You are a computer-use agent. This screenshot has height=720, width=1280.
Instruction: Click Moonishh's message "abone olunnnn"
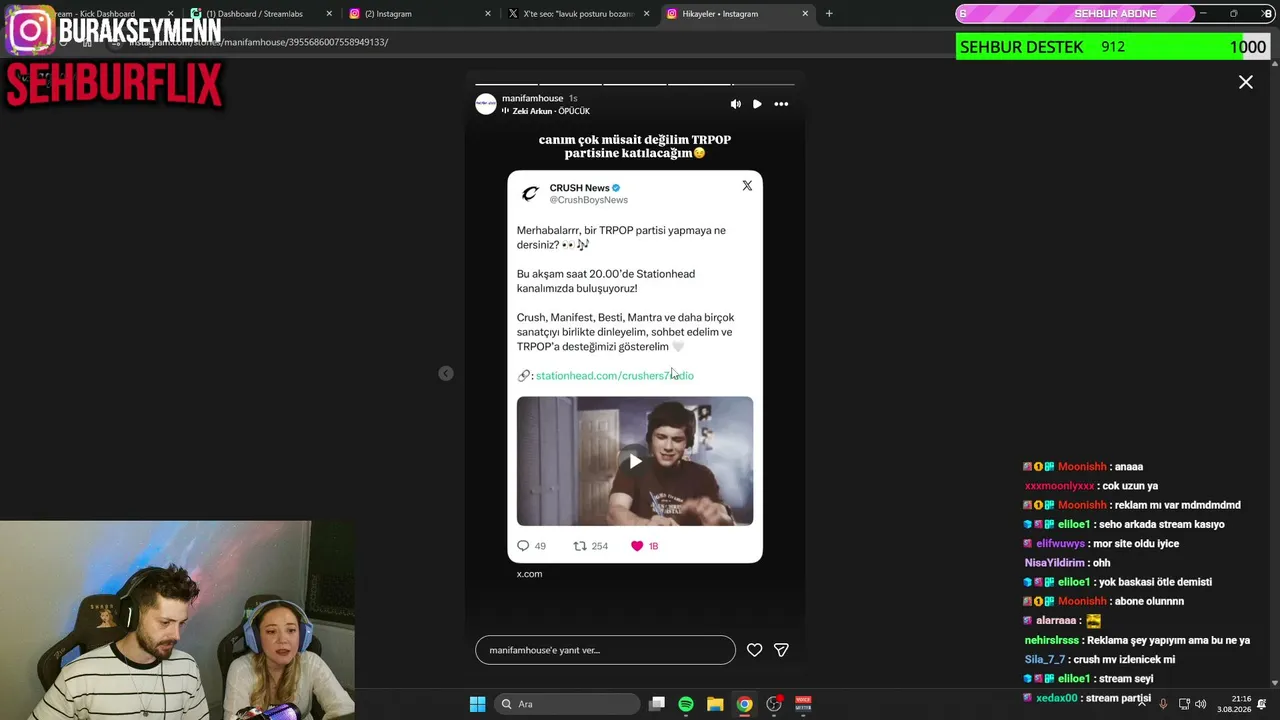[1150, 601]
